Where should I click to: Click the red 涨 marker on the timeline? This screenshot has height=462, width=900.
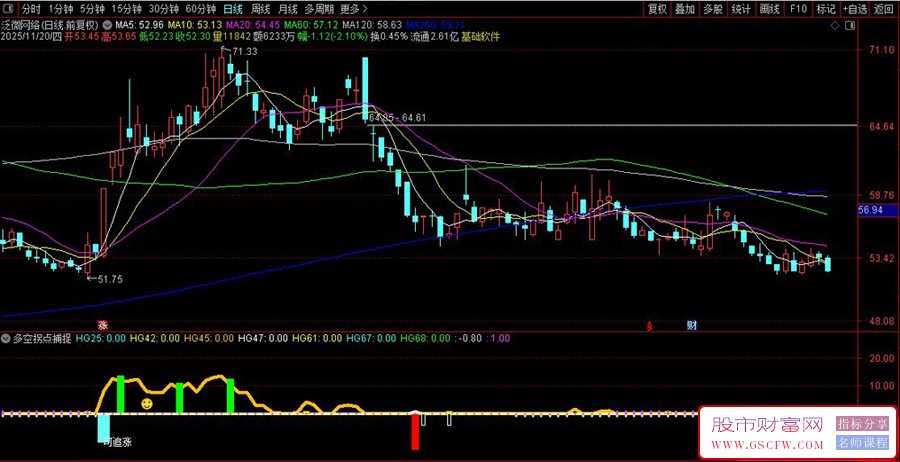pyautogui.click(x=102, y=326)
